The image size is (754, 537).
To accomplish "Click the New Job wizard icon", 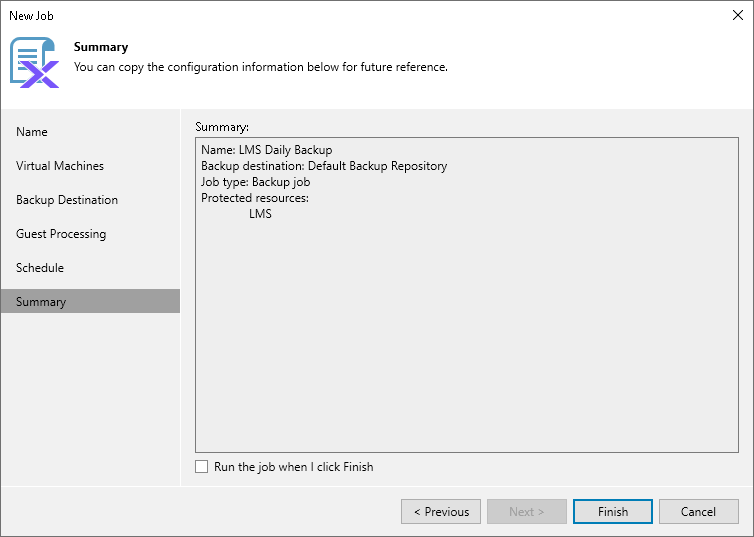I will pyautogui.click(x=34, y=62).
